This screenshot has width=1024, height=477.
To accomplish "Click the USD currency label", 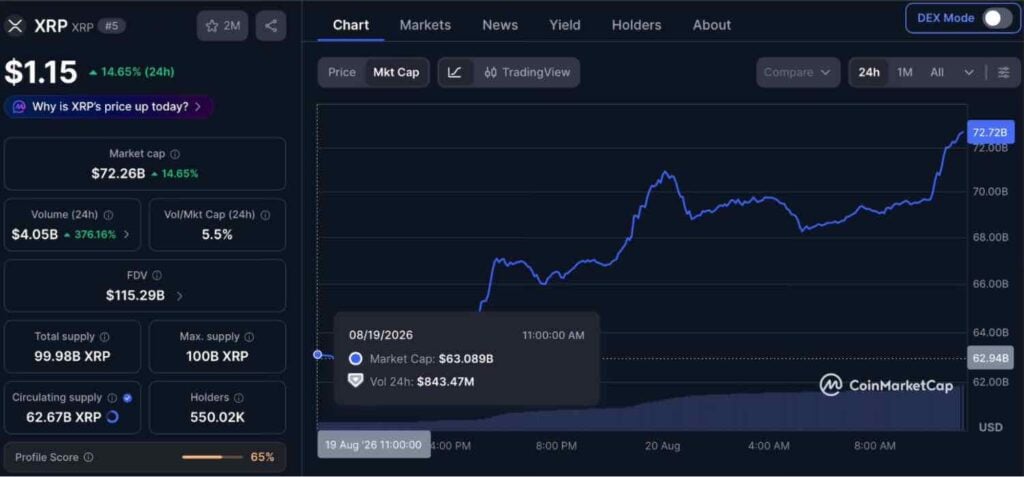I will coord(990,427).
